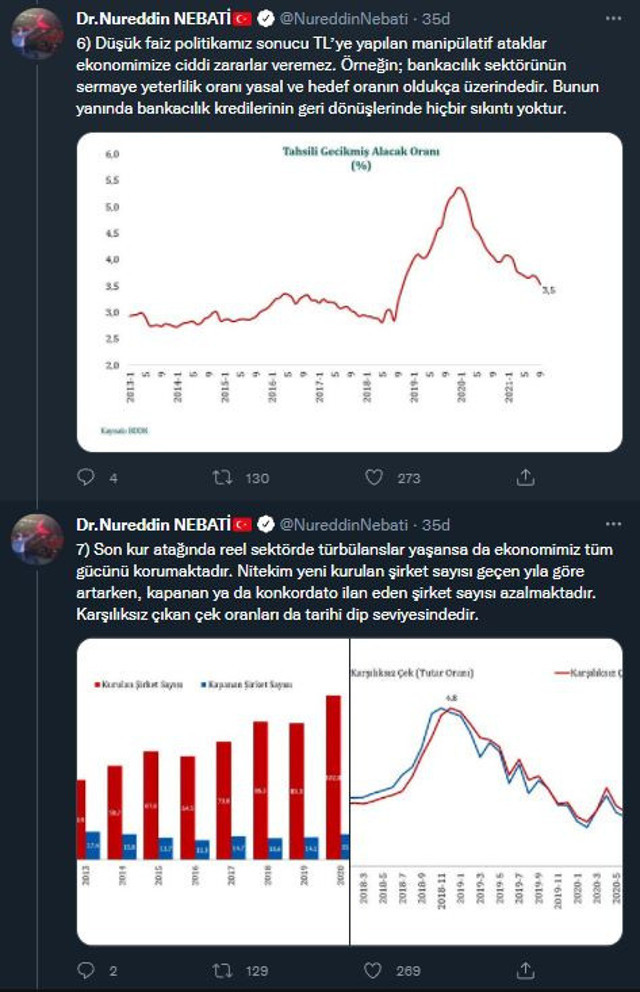Open @NureddinNebati handle on second tweet
The height and width of the screenshot is (992, 640).
point(344,524)
